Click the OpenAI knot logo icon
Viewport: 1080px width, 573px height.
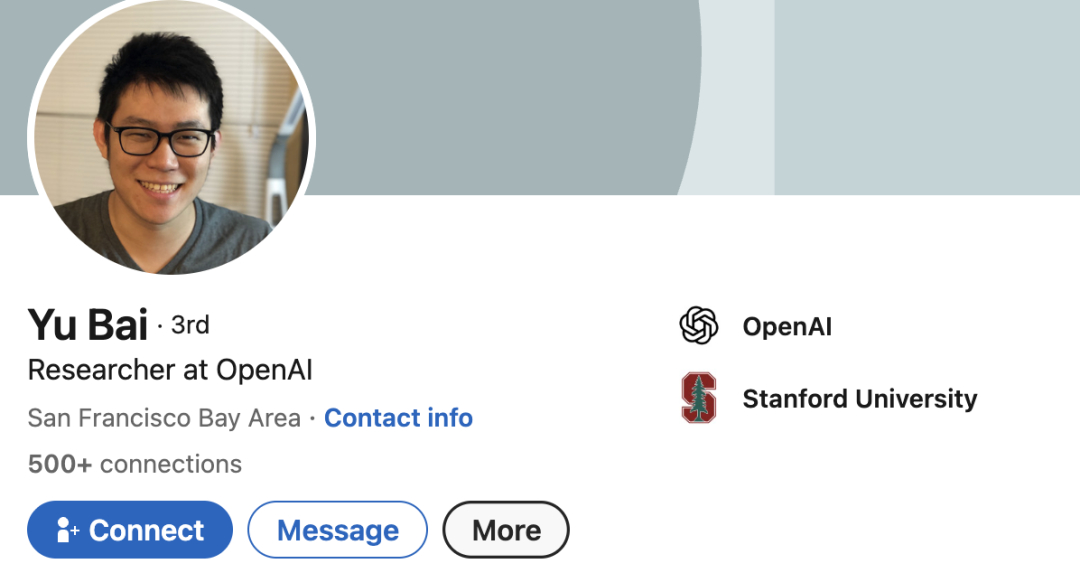click(x=698, y=325)
